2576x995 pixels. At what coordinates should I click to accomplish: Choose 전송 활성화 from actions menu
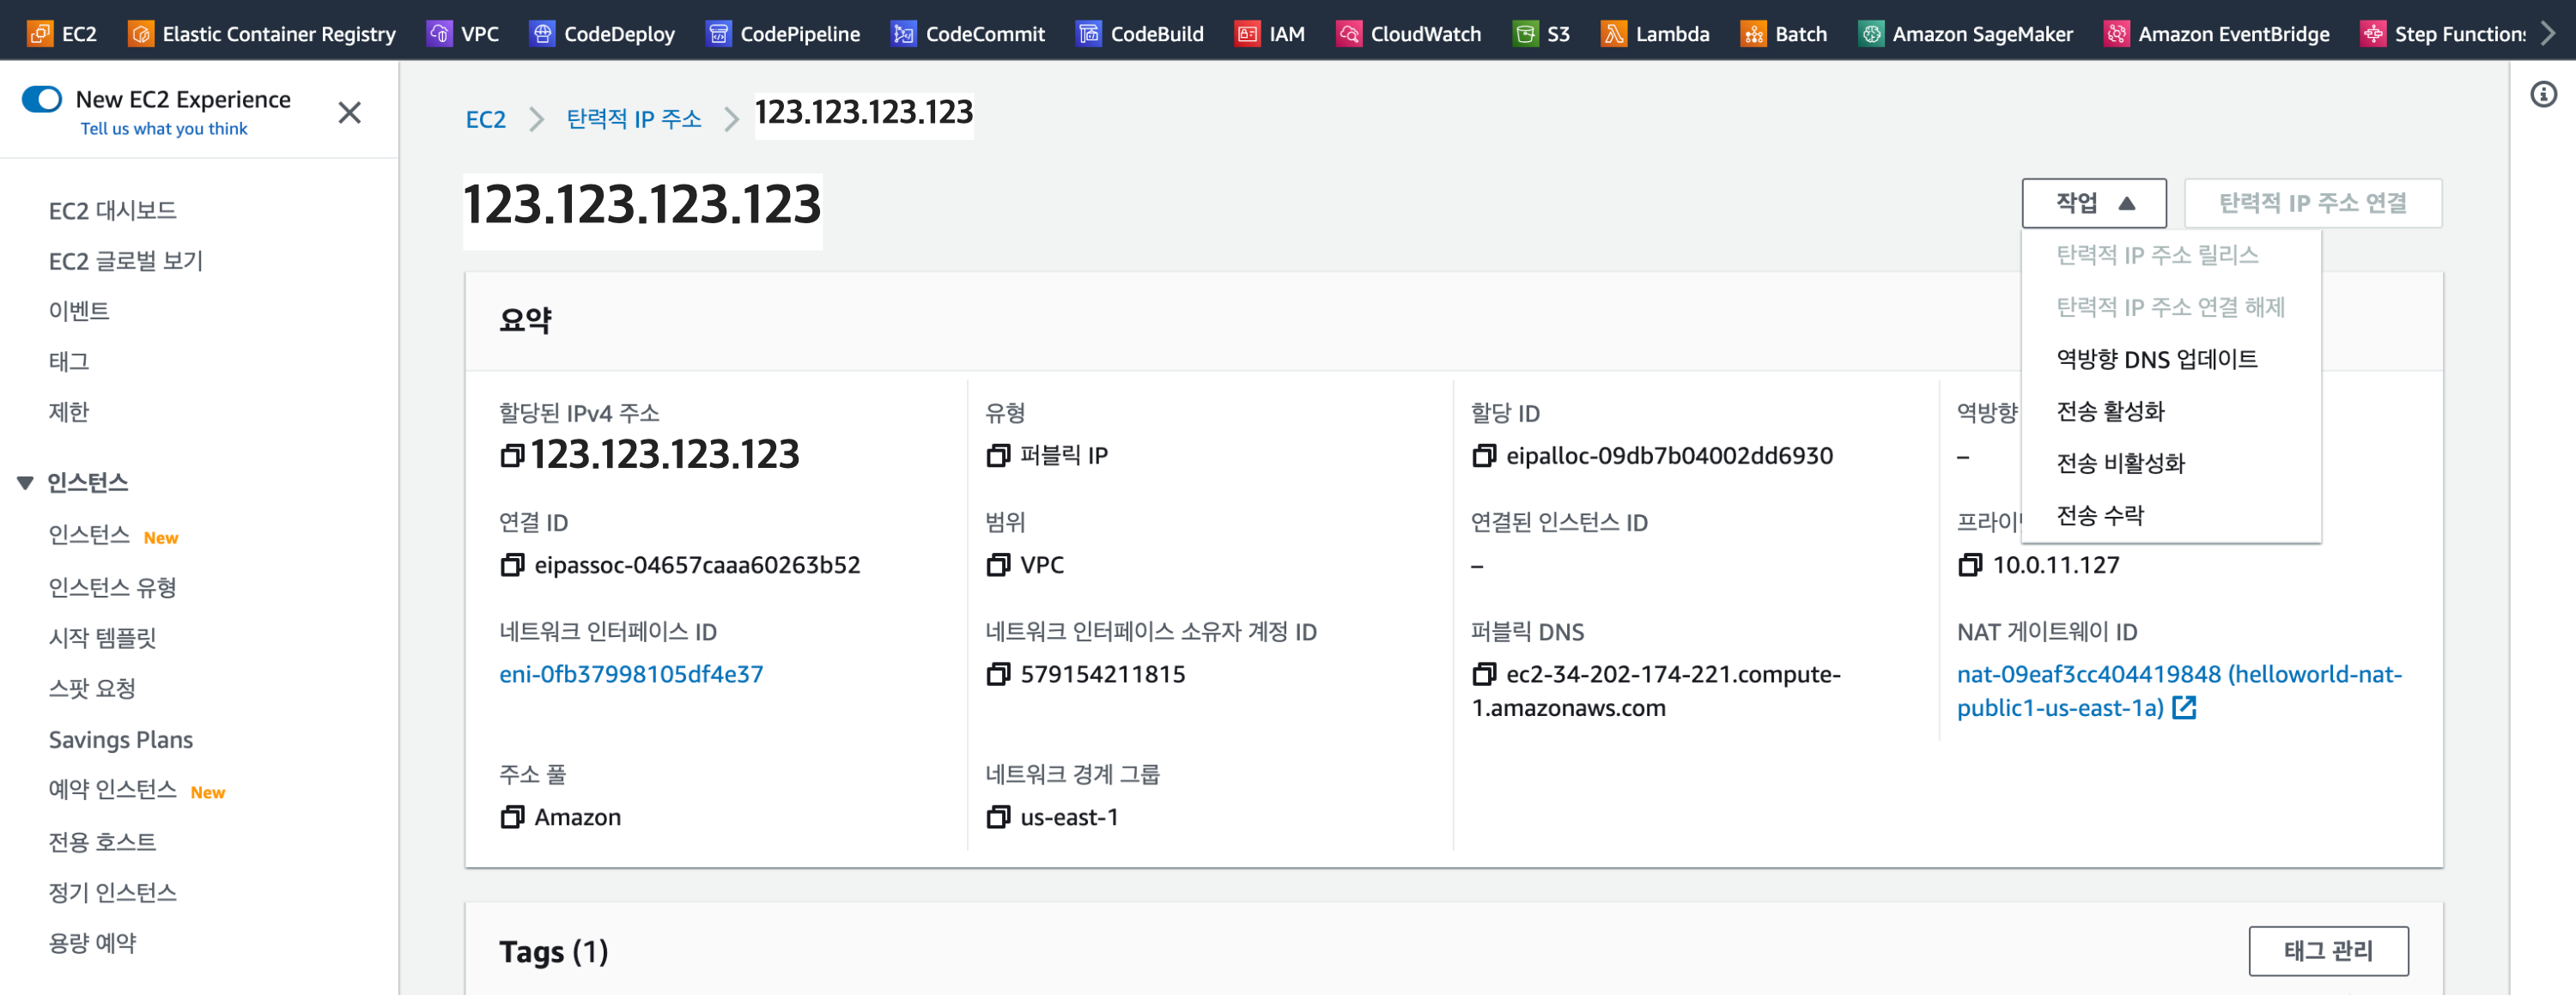(2110, 411)
